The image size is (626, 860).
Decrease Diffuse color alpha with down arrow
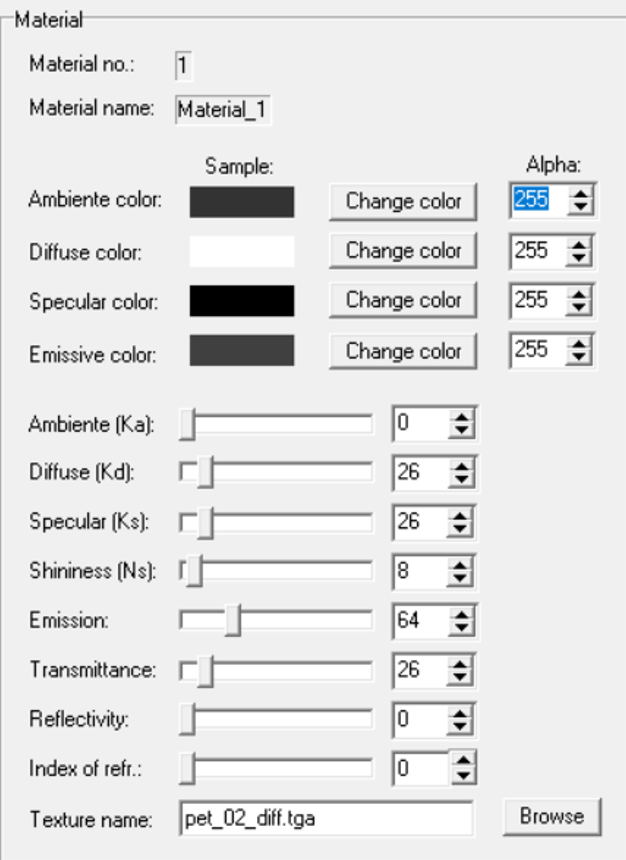pos(580,258)
